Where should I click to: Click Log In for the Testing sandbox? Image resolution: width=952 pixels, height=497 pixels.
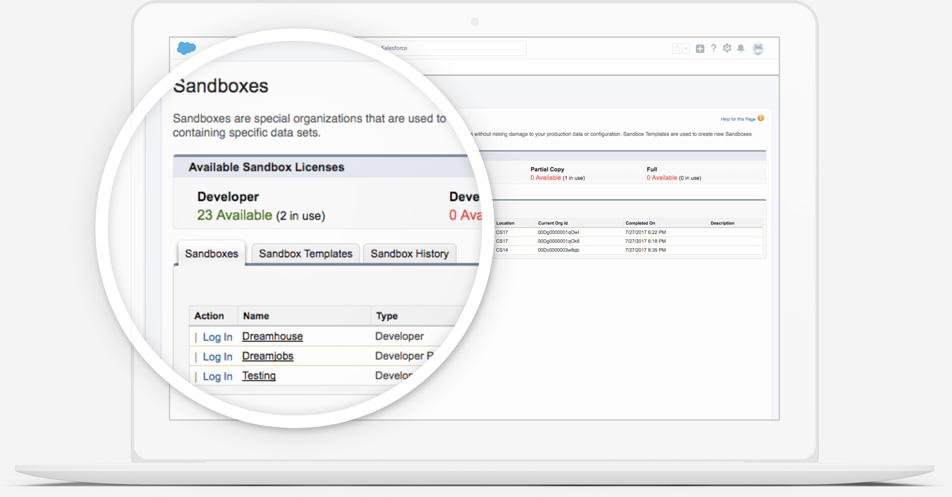click(x=217, y=377)
